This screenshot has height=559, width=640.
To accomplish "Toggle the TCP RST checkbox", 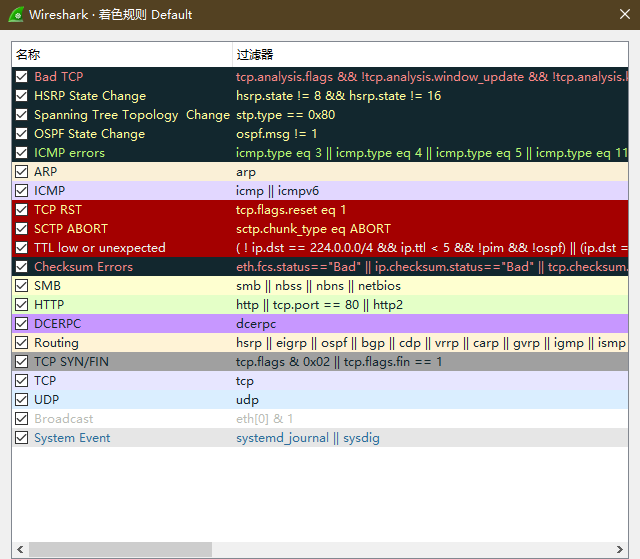I will pyautogui.click(x=21, y=210).
